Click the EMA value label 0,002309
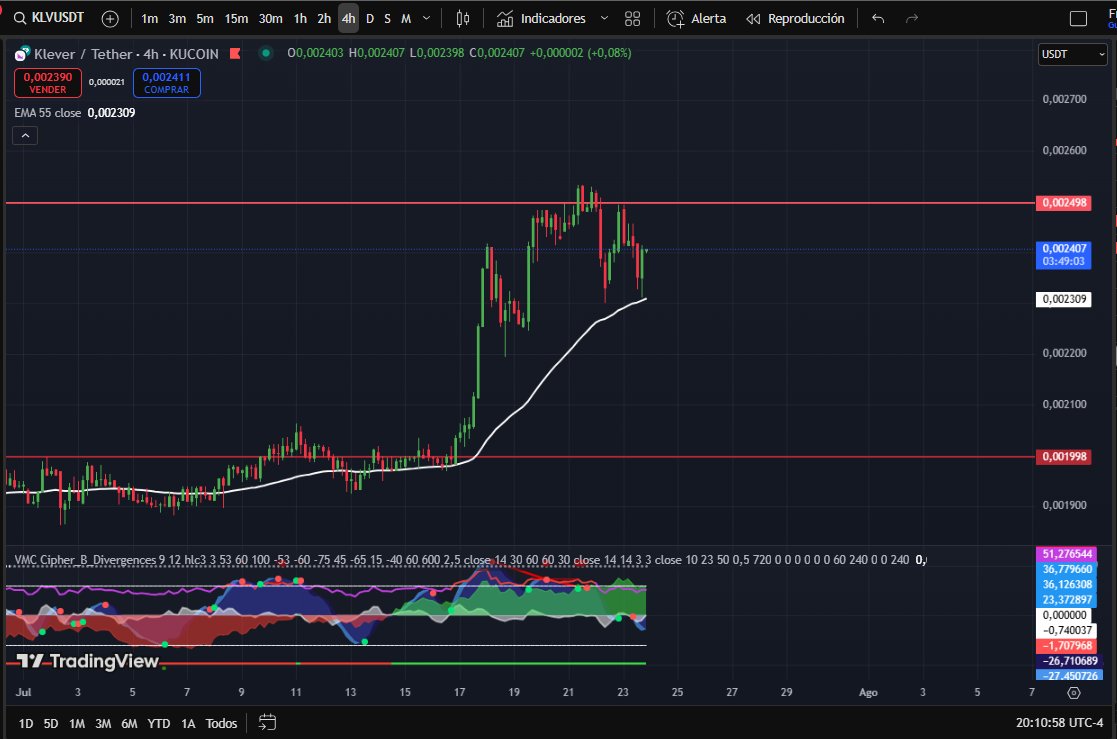 [1064, 299]
